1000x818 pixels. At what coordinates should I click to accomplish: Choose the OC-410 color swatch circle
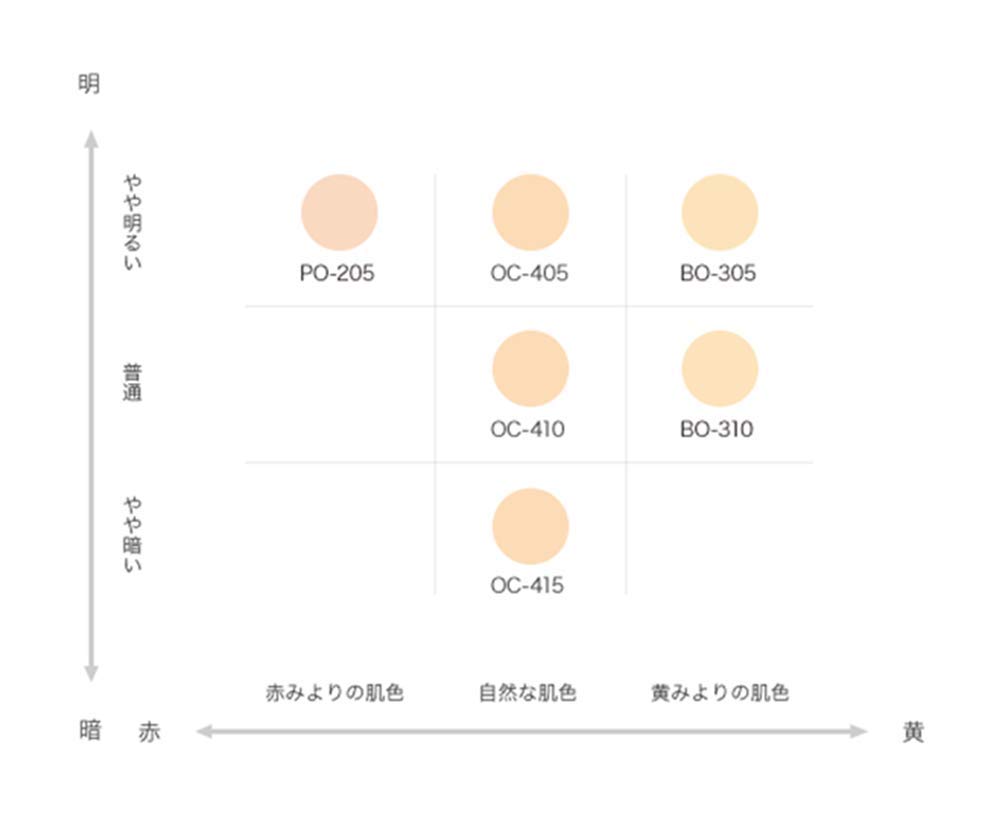530,369
